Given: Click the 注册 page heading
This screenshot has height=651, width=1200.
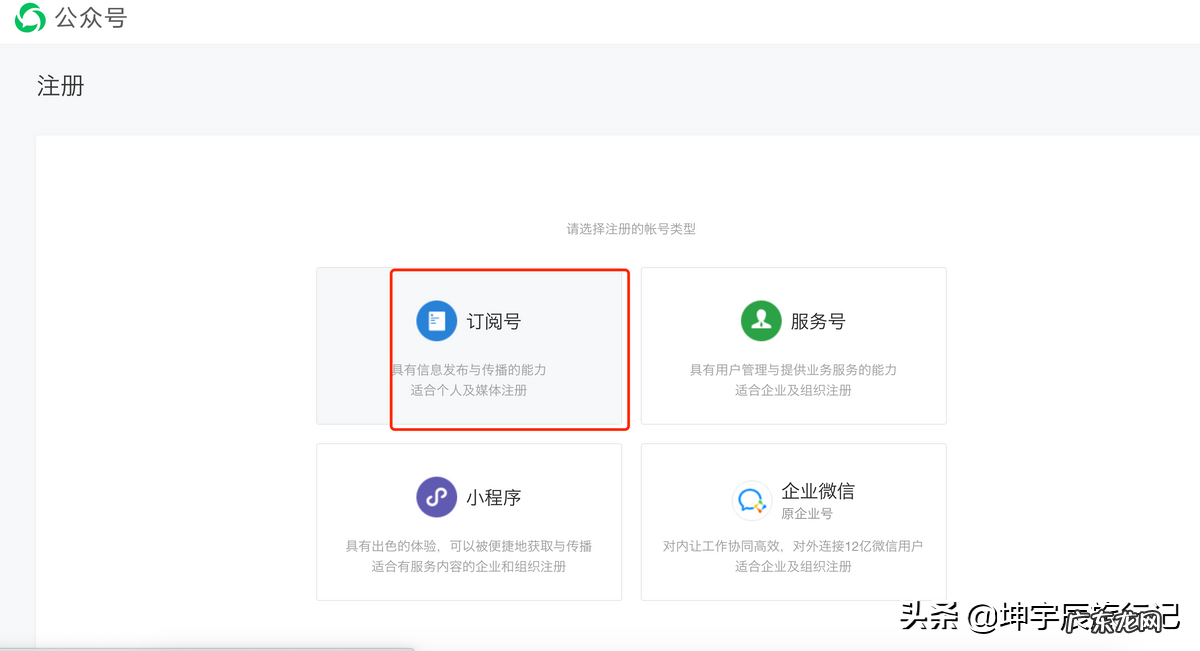Looking at the screenshot, I should click(60, 86).
